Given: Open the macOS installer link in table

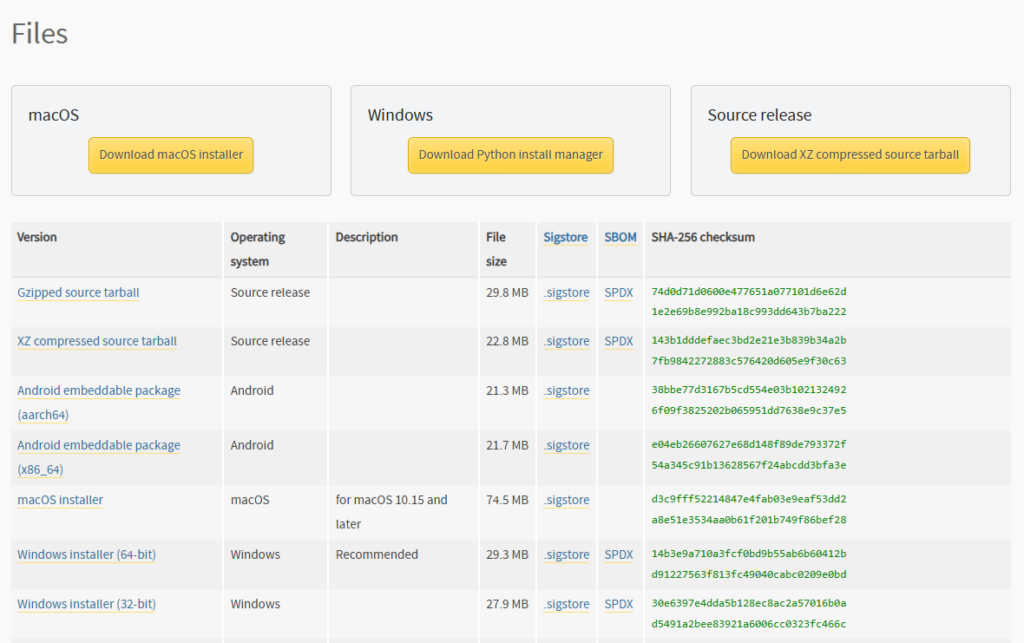Looking at the screenshot, I should 60,500.
